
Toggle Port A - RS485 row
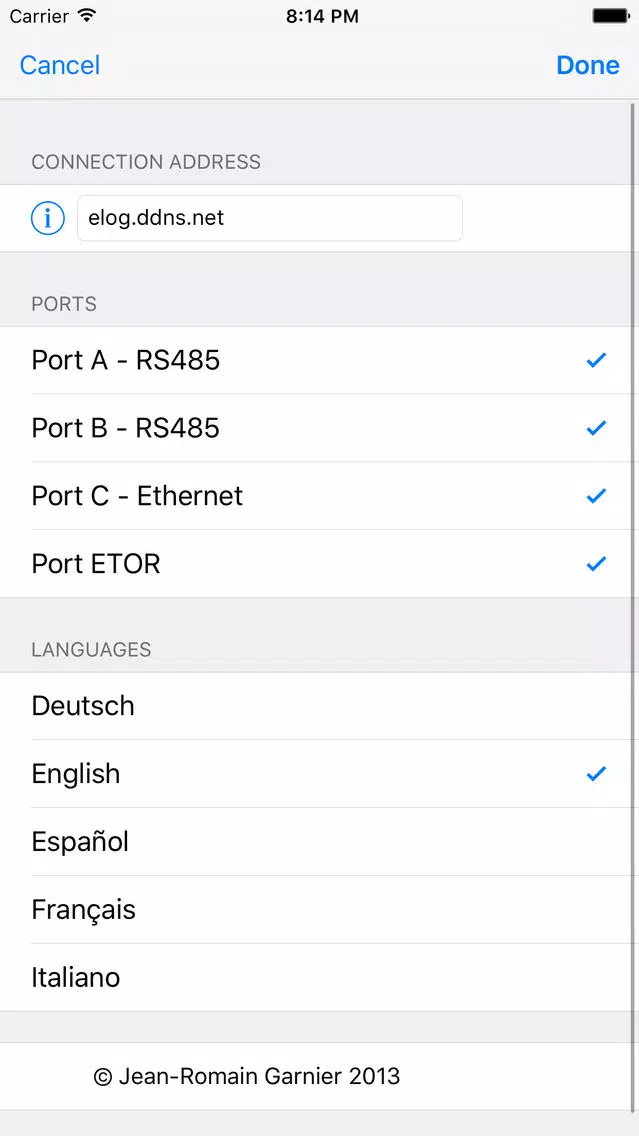click(320, 360)
